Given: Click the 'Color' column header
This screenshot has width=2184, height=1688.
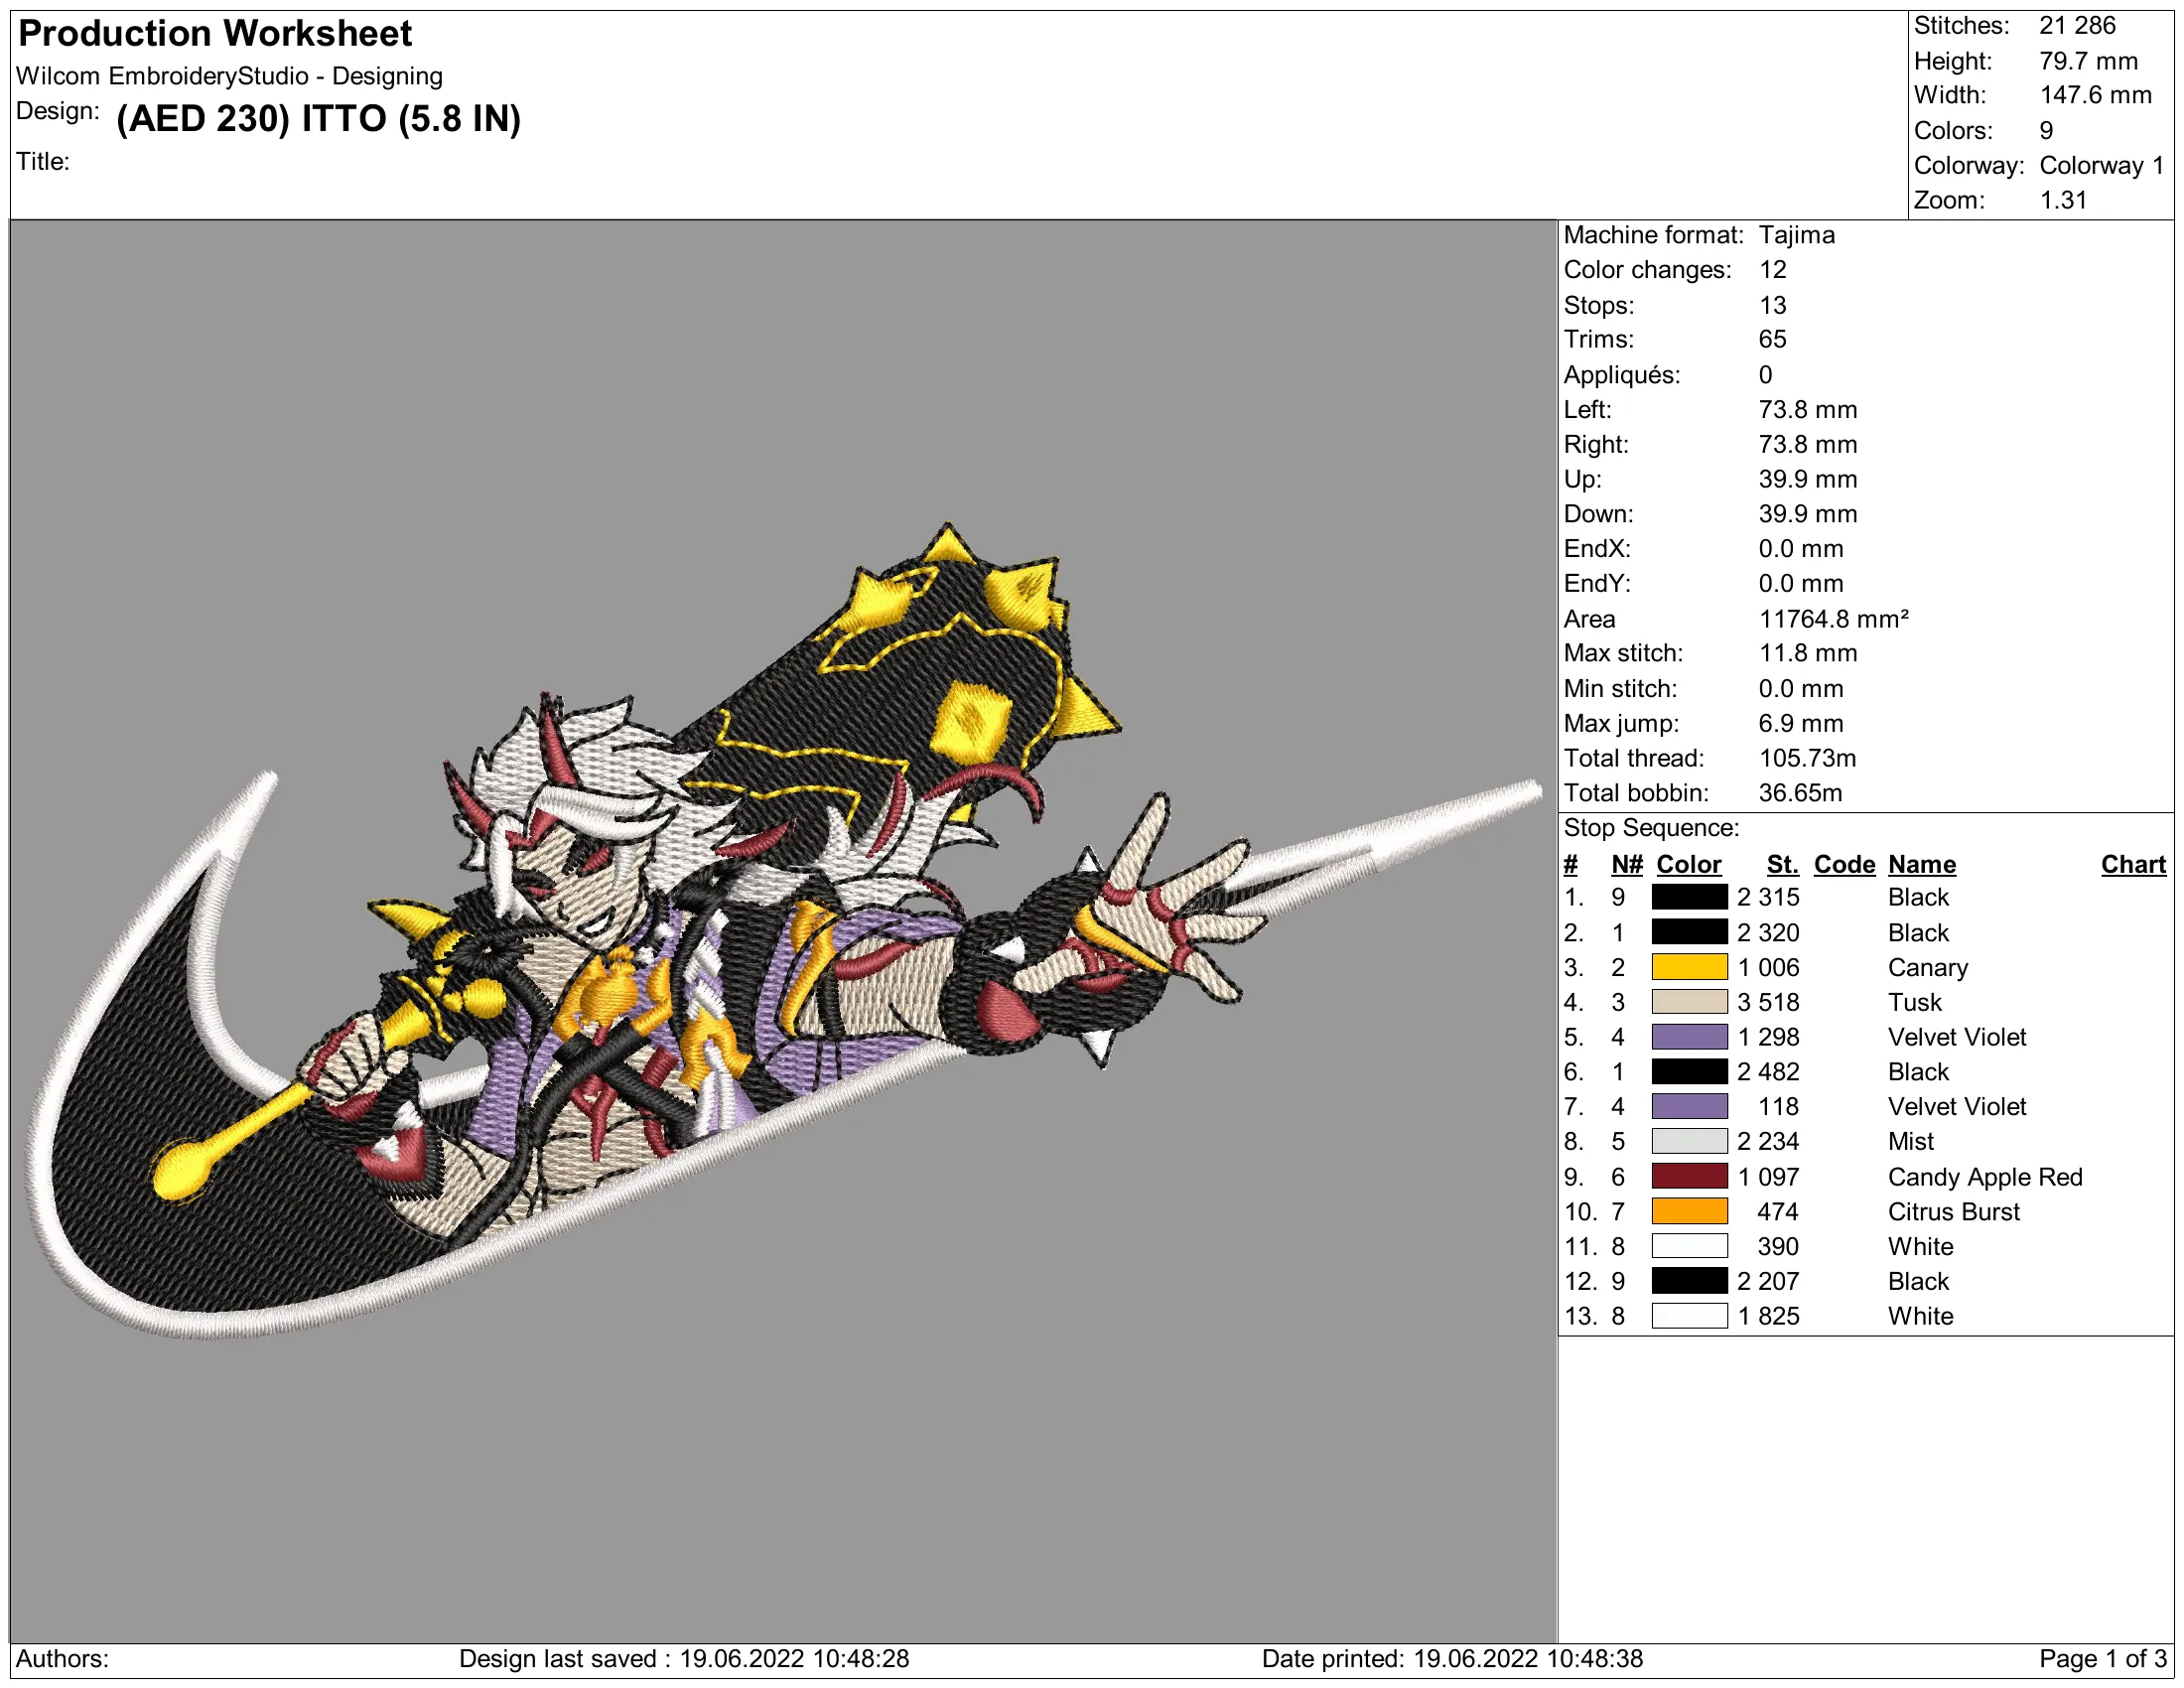Looking at the screenshot, I should 1688,865.
